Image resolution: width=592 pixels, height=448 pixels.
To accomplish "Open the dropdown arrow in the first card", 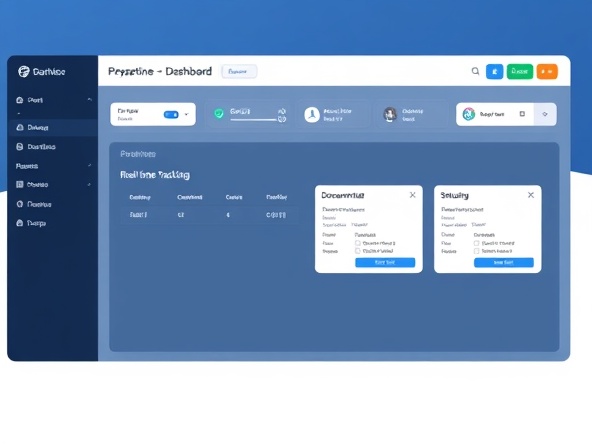I will (x=187, y=114).
